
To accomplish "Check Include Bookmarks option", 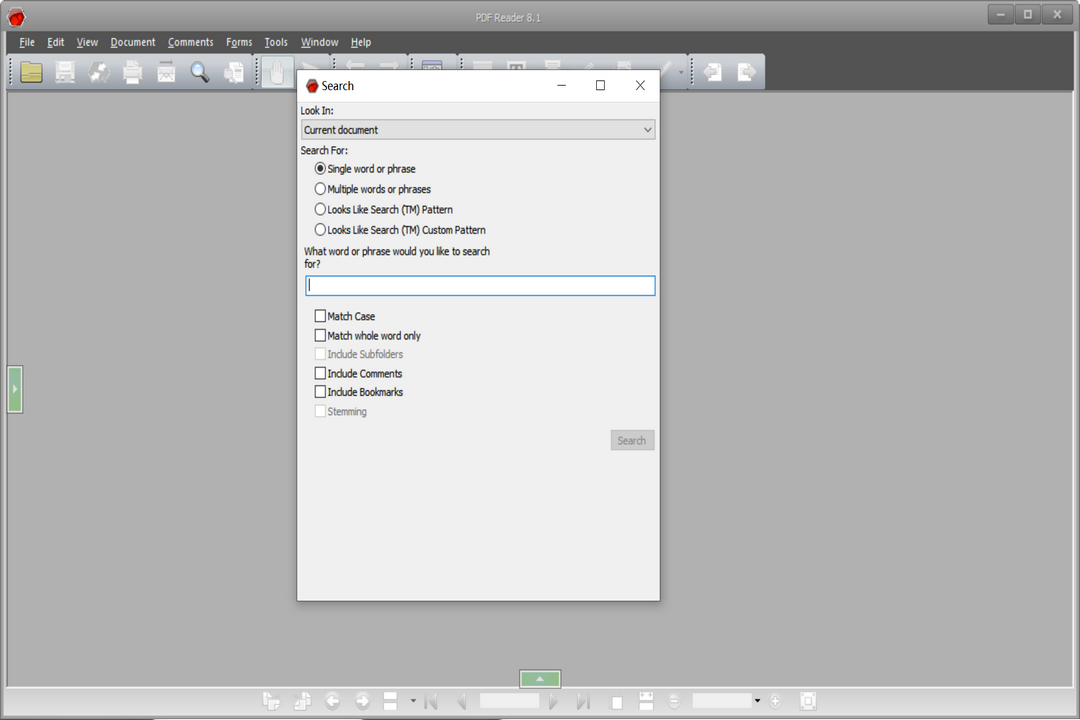I will point(321,392).
